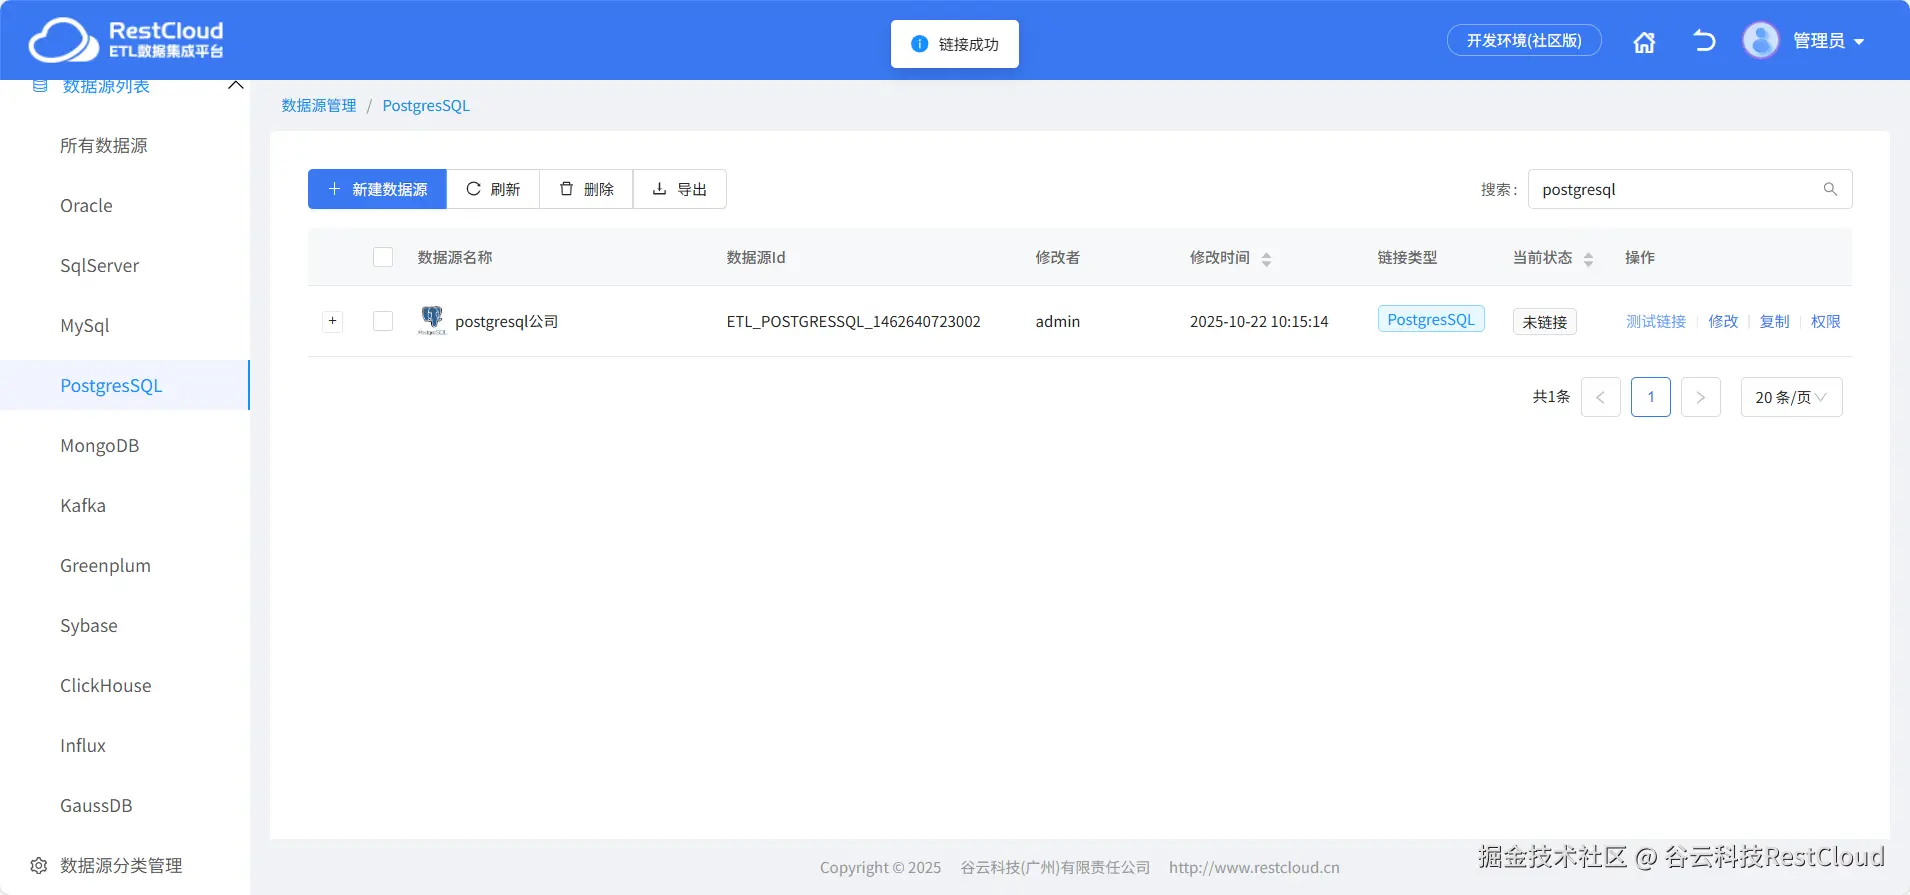Click the PostgresSQL breadcrumb link

coord(426,105)
